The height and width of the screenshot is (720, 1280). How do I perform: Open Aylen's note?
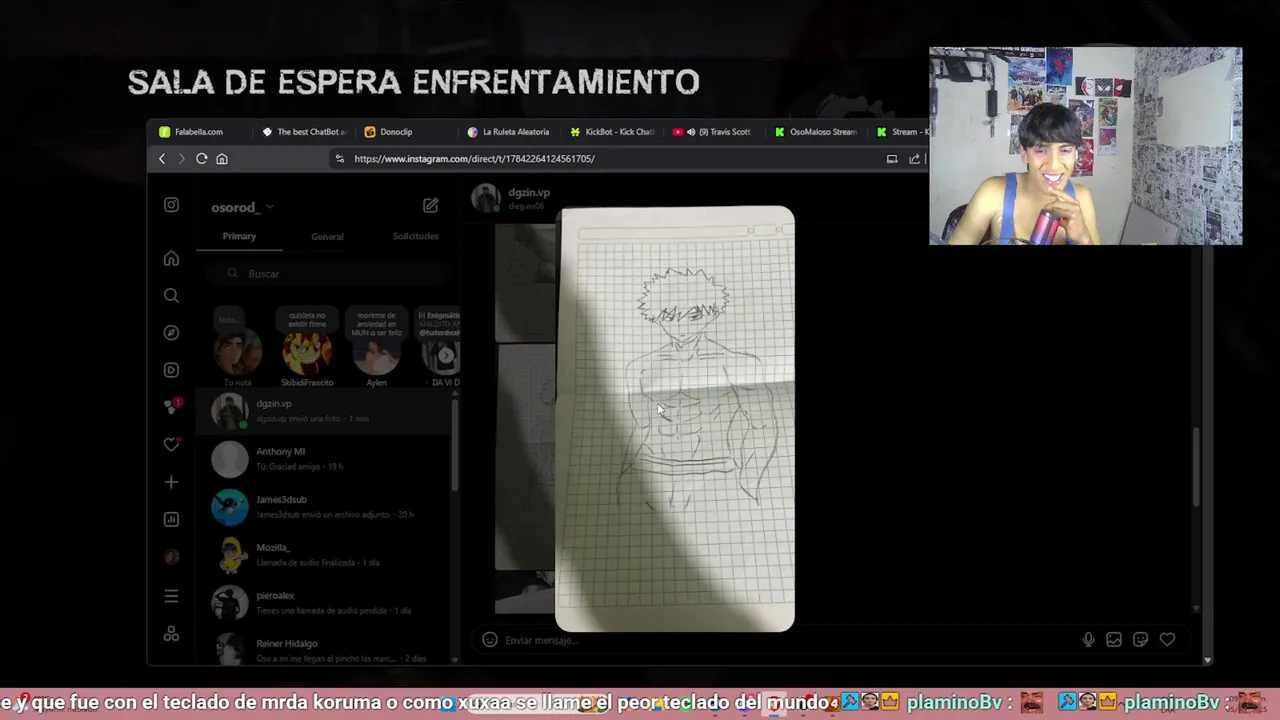pos(376,349)
